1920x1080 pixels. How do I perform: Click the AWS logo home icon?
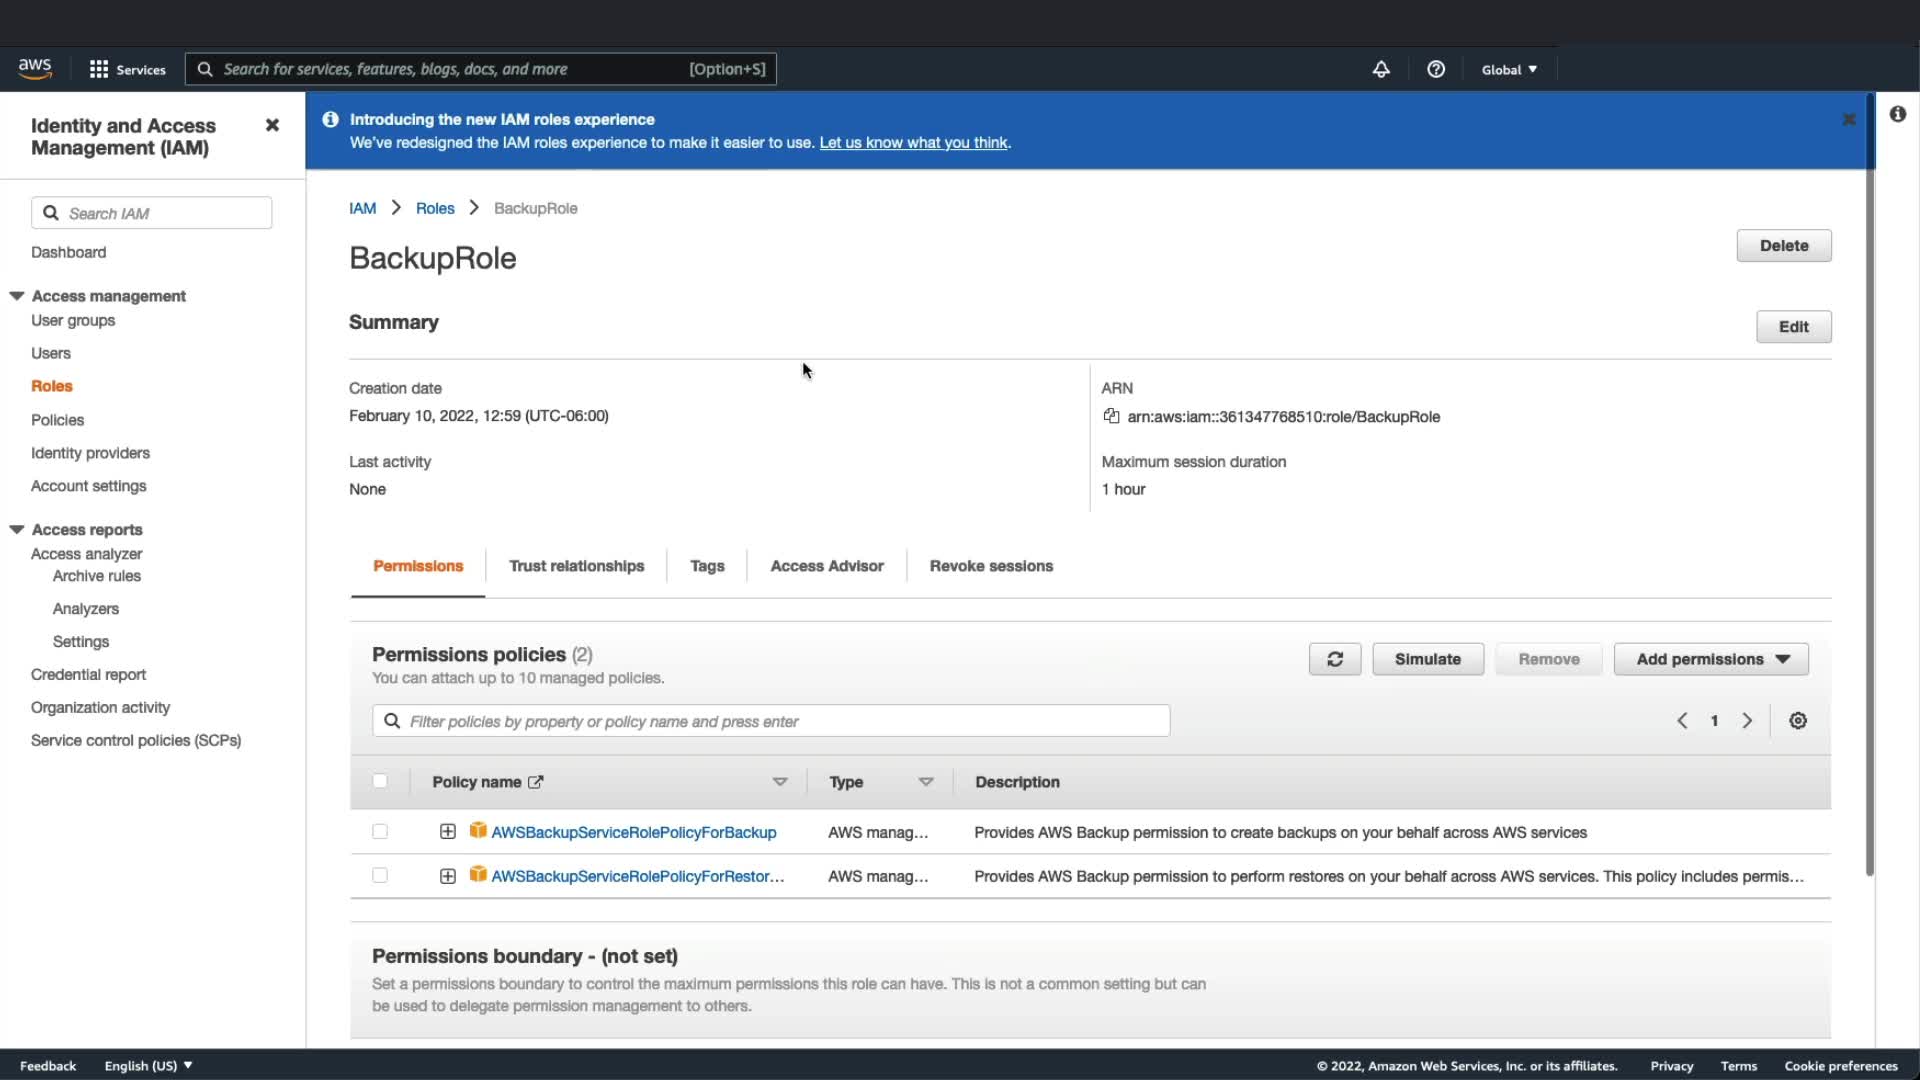click(35, 68)
